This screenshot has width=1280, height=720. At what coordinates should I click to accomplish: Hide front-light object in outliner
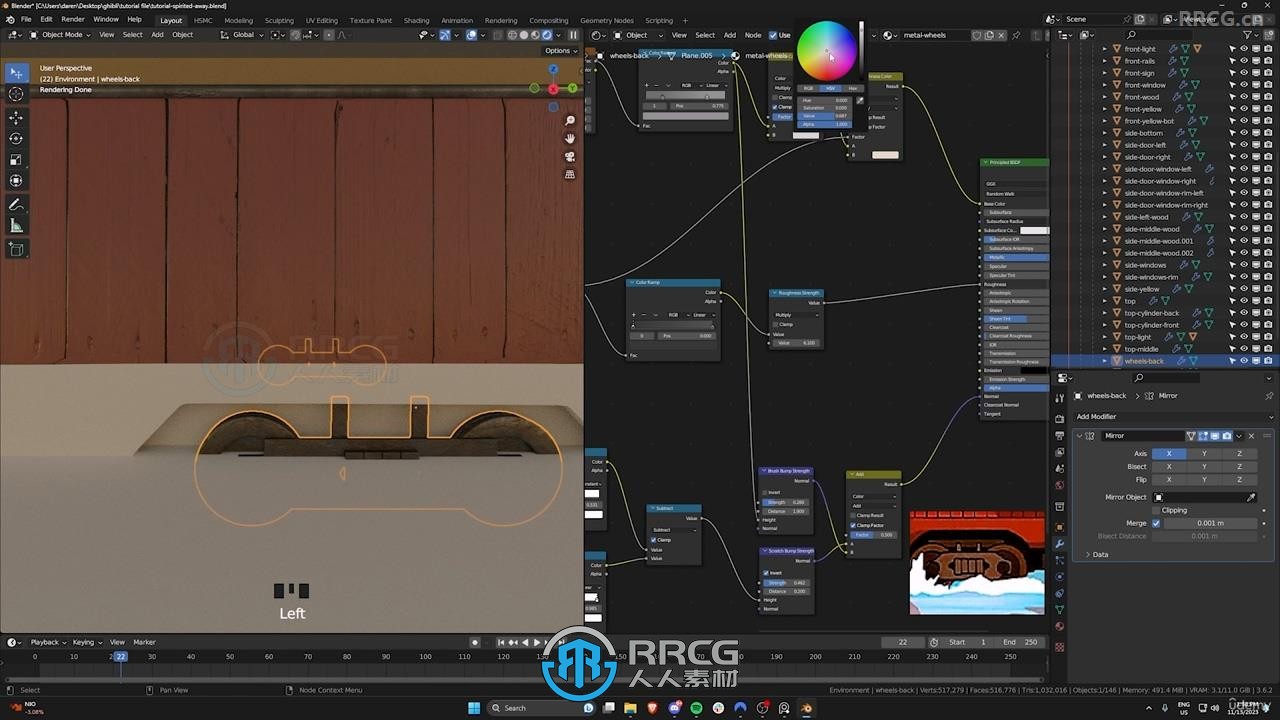(1245, 49)
